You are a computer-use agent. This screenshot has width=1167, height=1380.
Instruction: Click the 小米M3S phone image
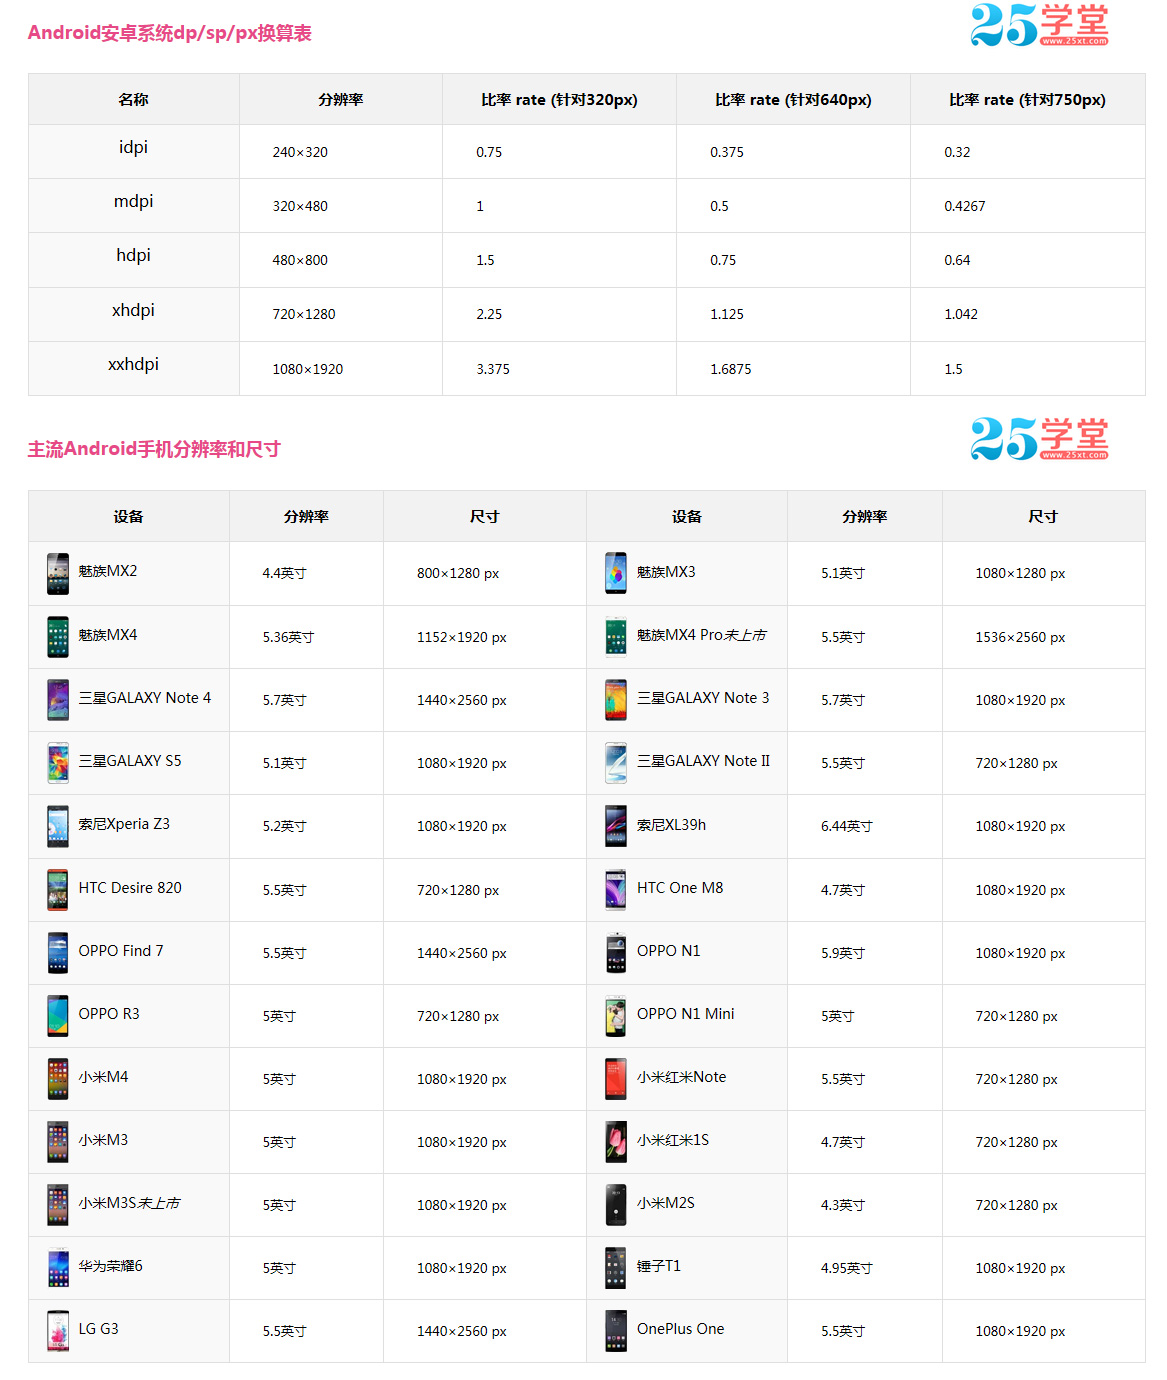pyautogui.click(x=58, y=1205)
